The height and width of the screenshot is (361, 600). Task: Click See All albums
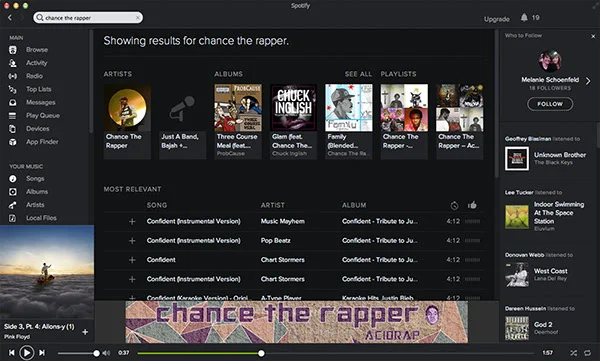[x=358, y=74]
